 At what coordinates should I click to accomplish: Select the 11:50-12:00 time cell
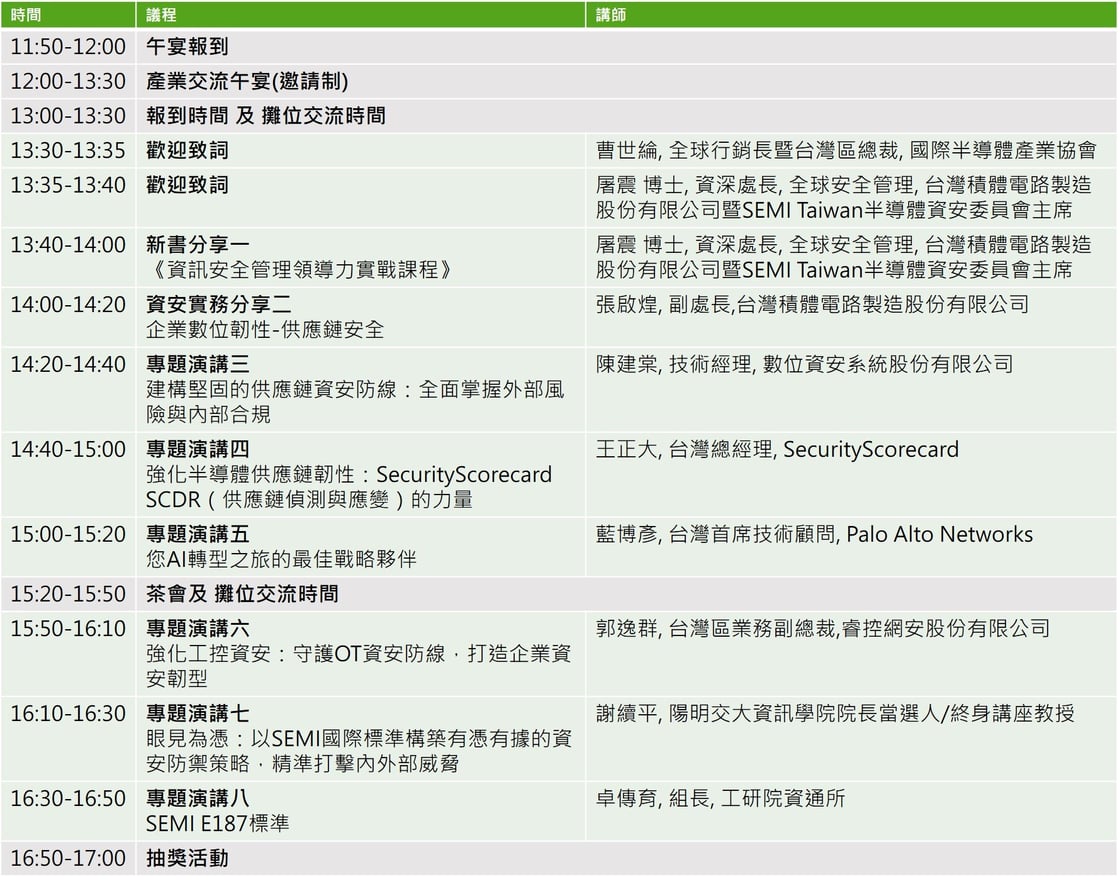(x=68, y=46)
